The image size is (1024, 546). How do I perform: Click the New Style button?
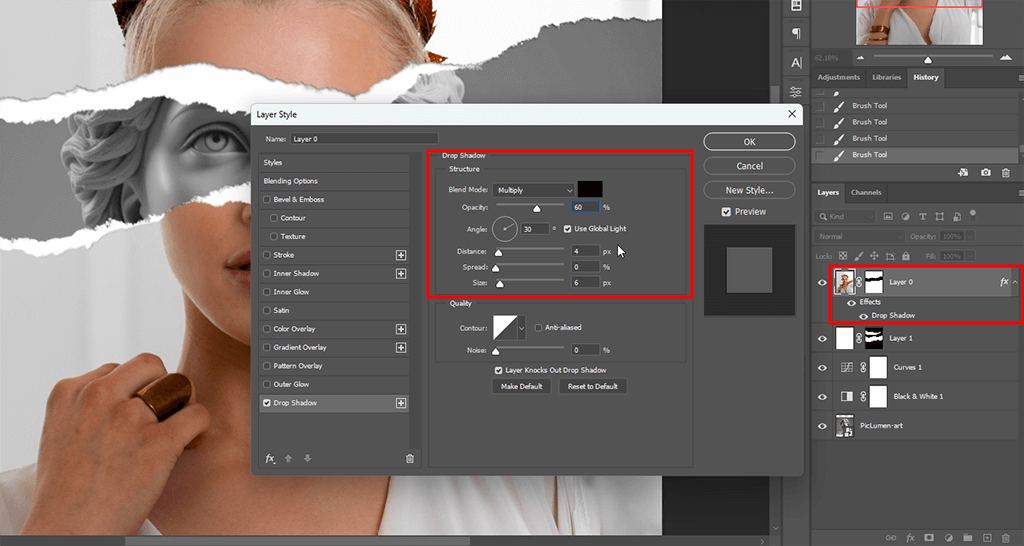pyautogui.click(x=749, y=190)
